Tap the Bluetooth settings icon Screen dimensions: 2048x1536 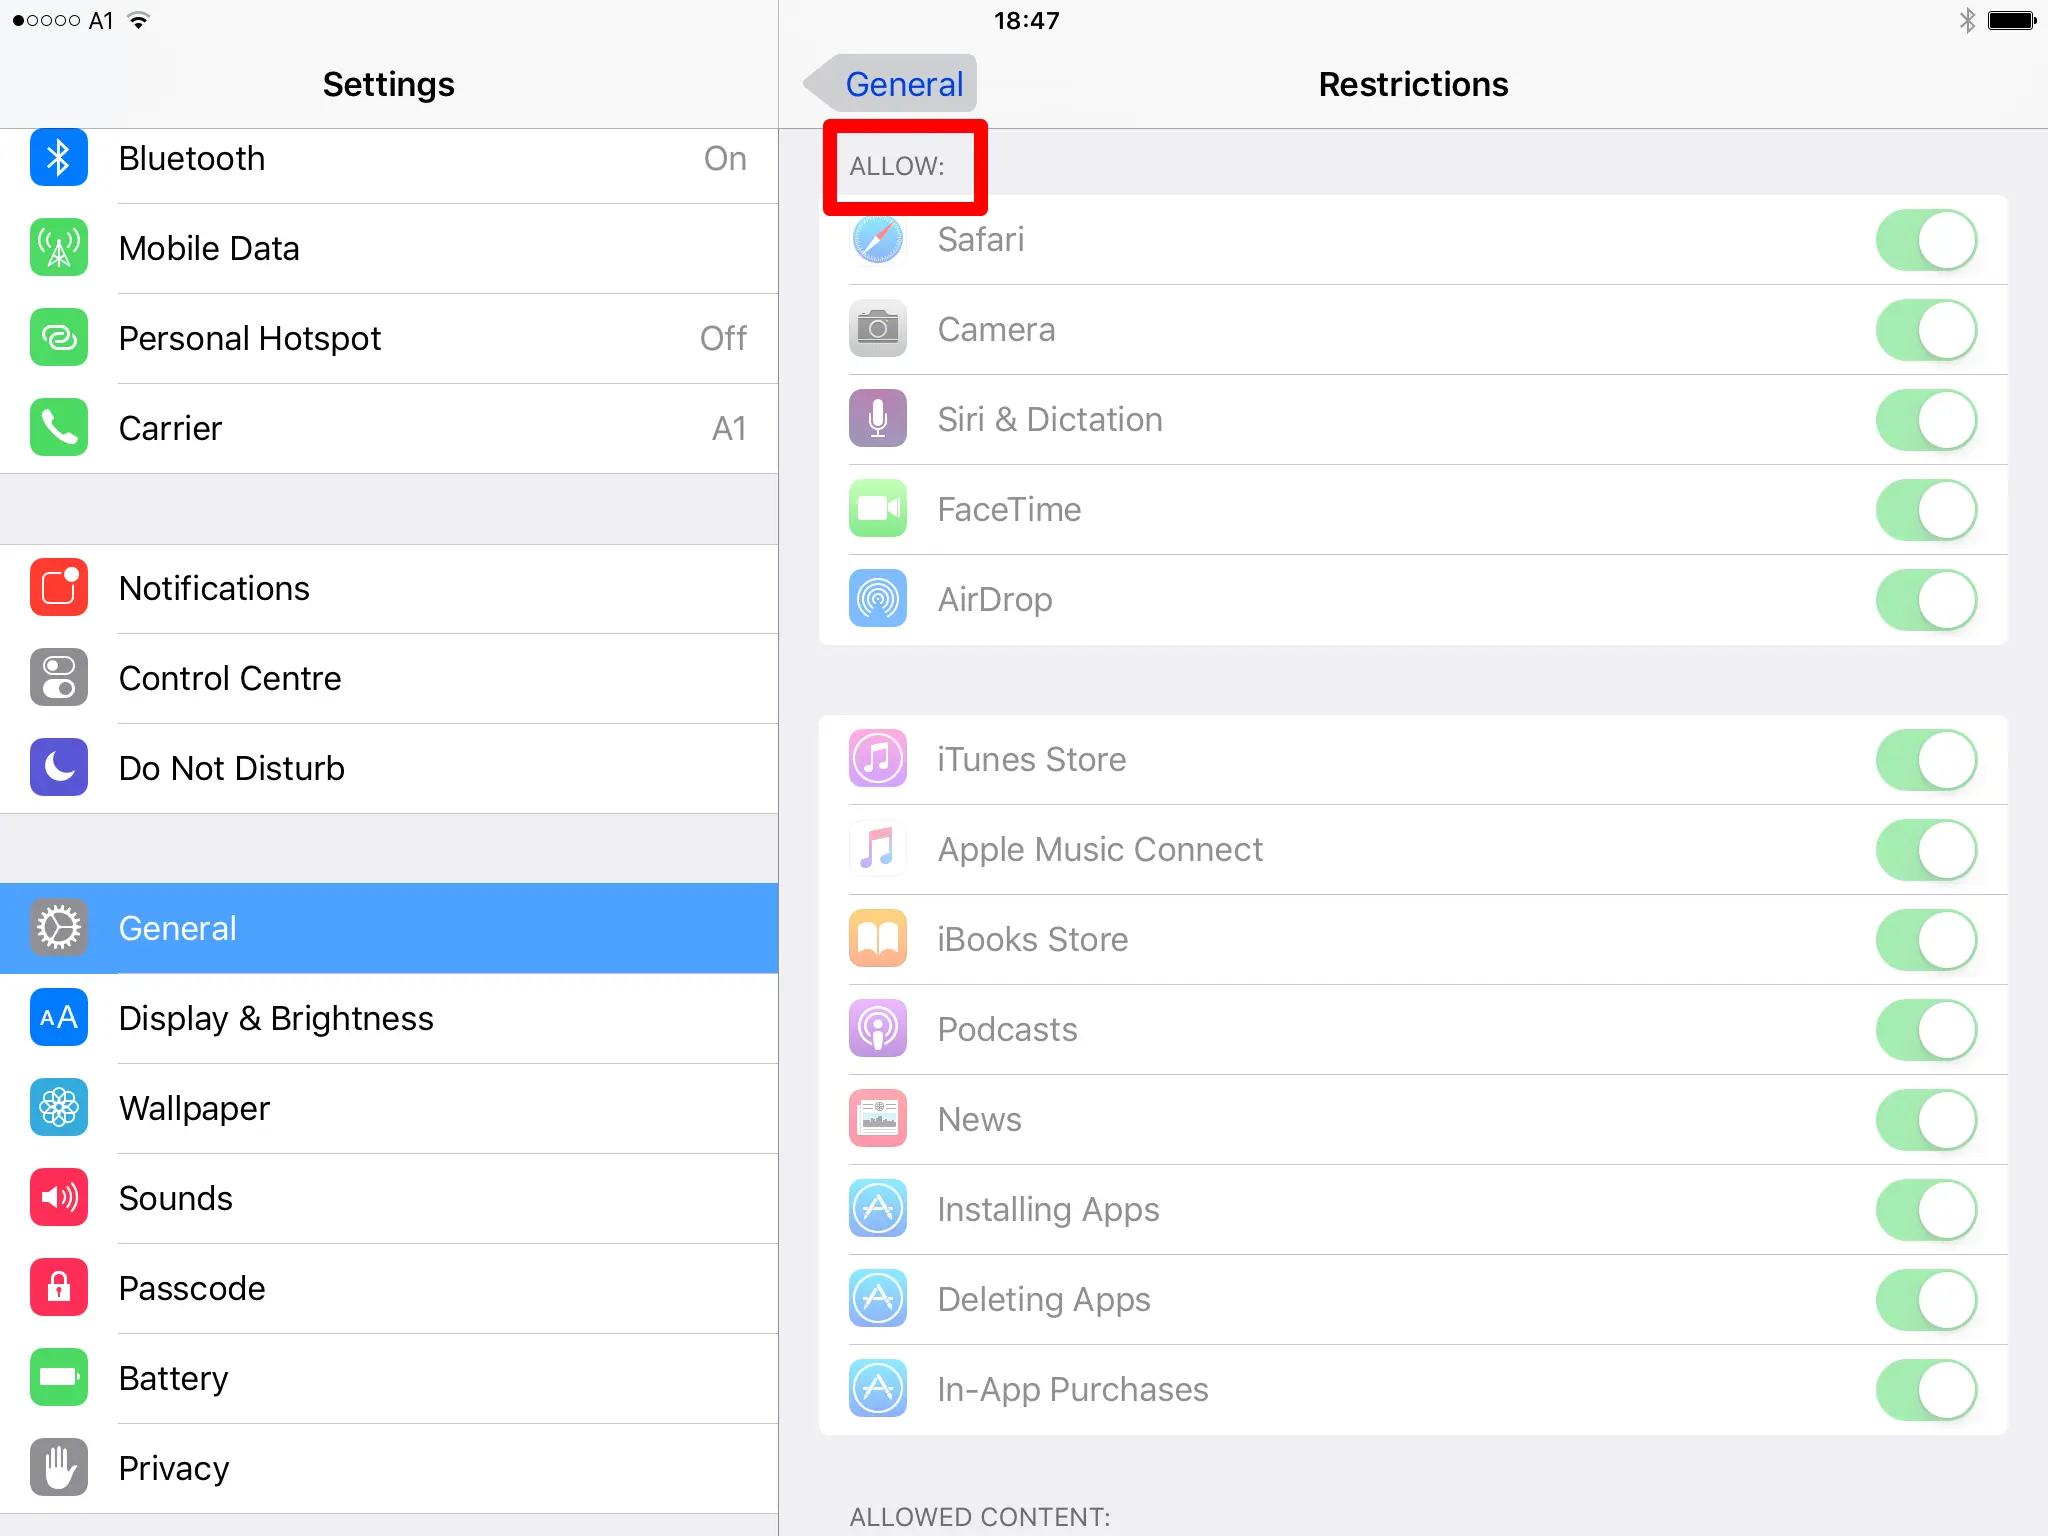click(x=59, y=158)
